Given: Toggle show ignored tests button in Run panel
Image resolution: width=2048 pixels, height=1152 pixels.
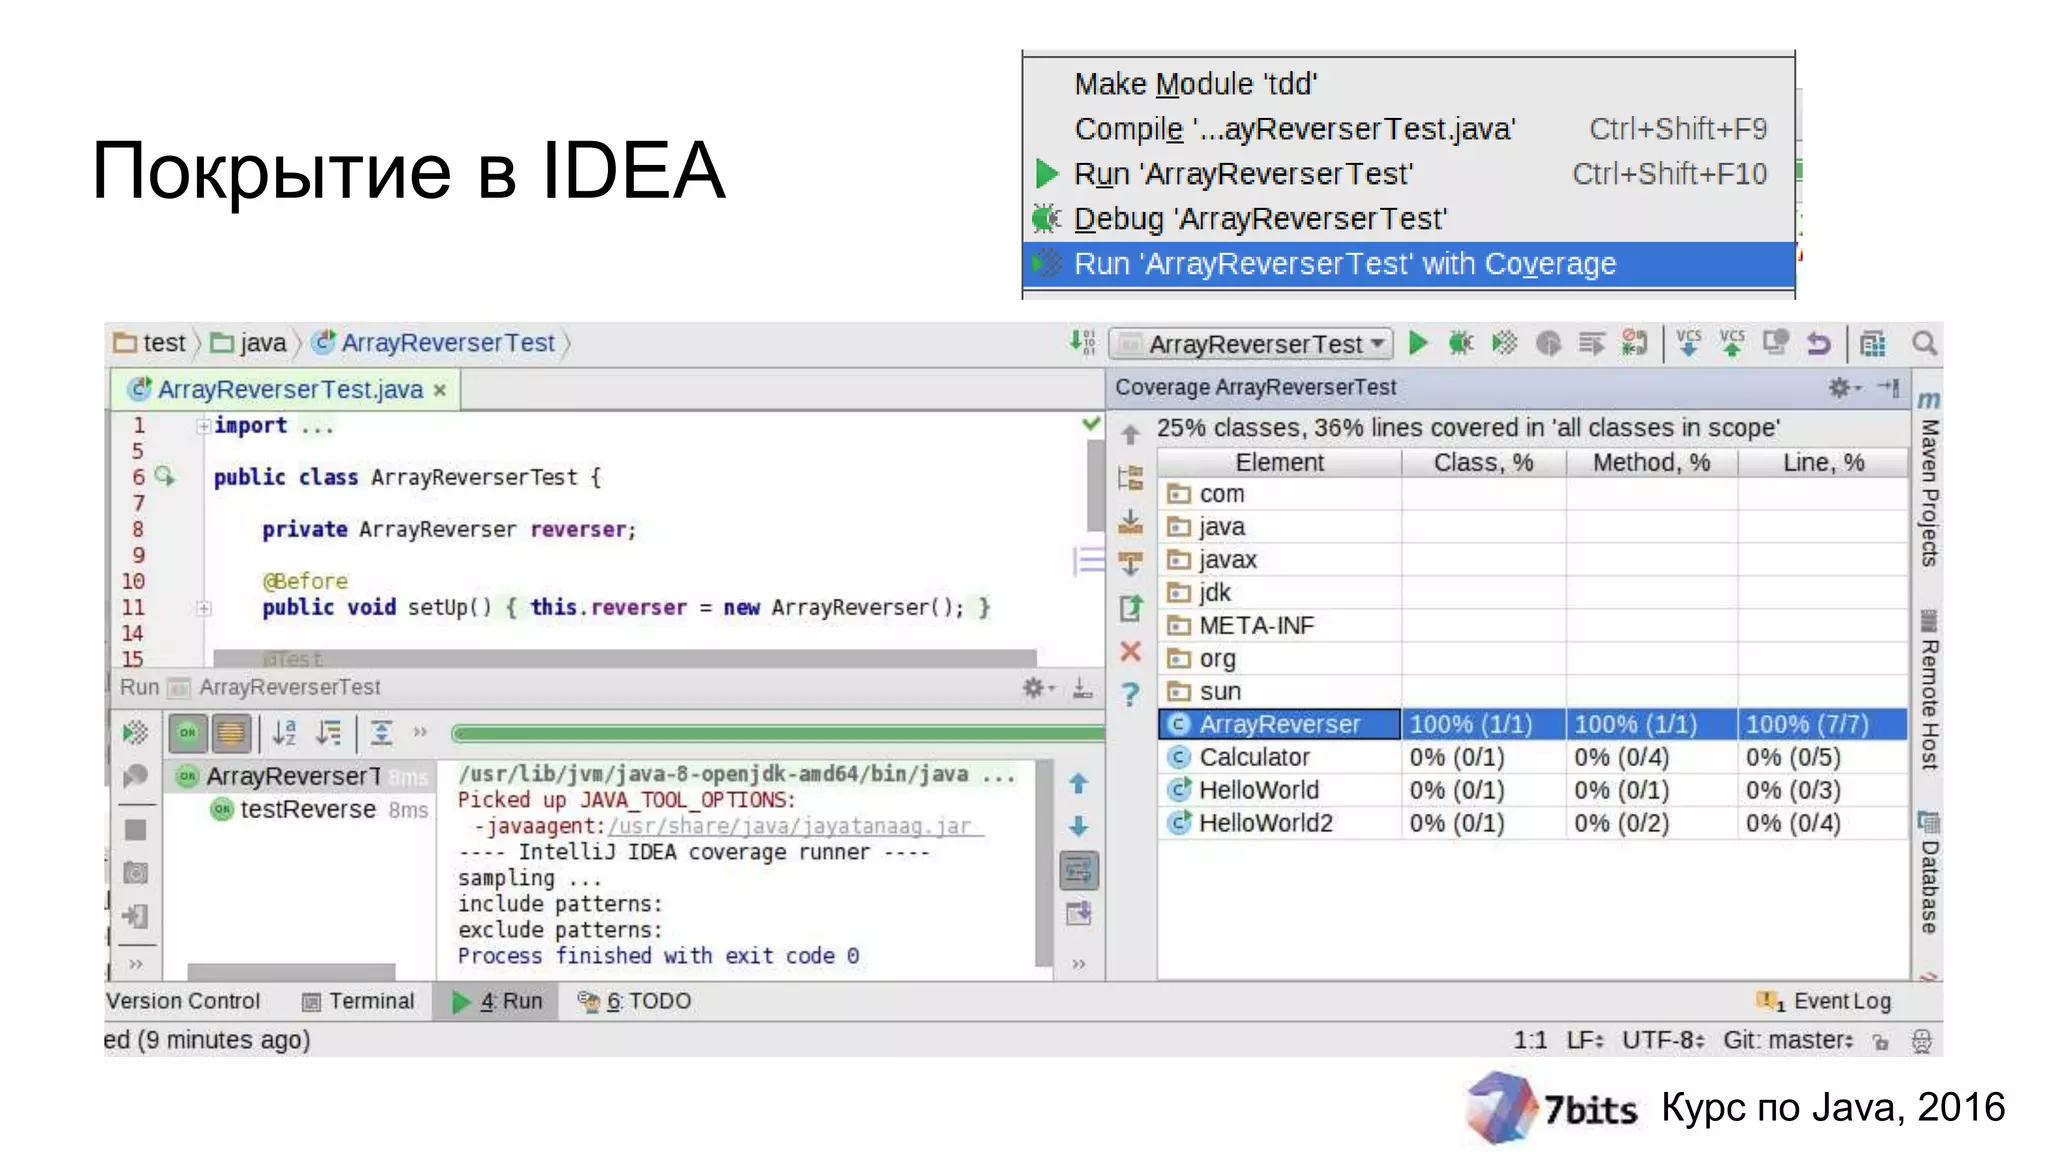Looking at the screenshot, I should point(231,733).
